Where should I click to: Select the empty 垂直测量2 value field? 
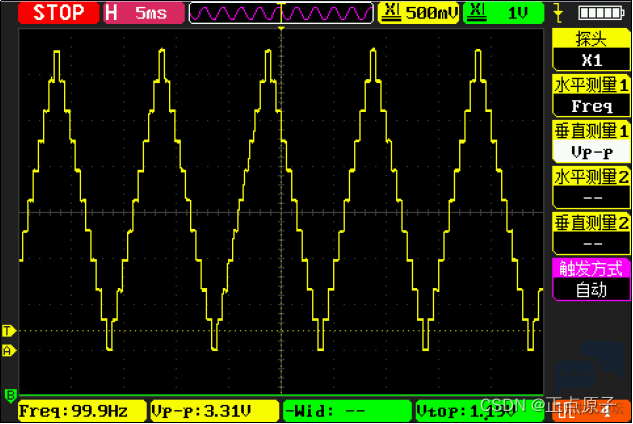click(x=592, y=244)
